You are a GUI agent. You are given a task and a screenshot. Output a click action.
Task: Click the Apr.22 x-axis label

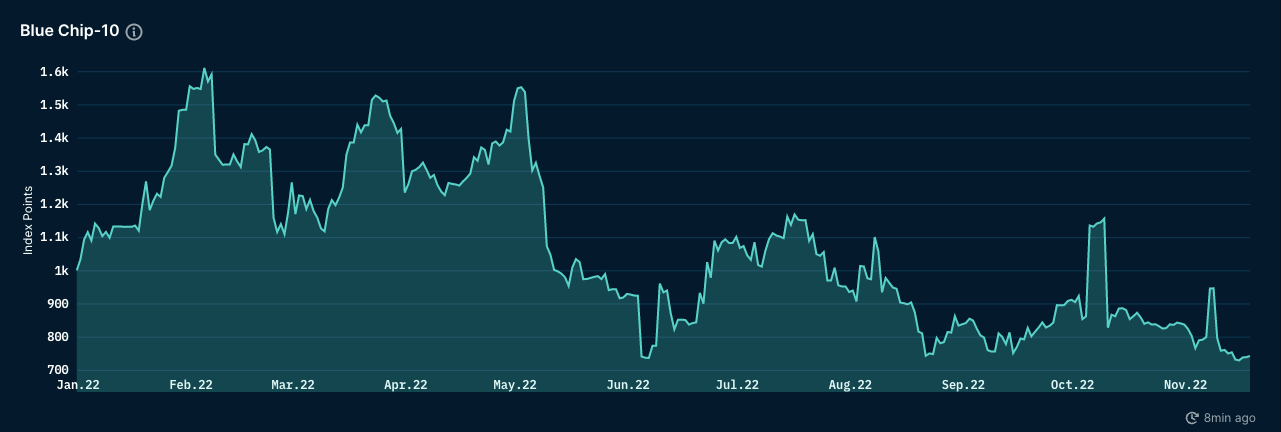point(406,385)
